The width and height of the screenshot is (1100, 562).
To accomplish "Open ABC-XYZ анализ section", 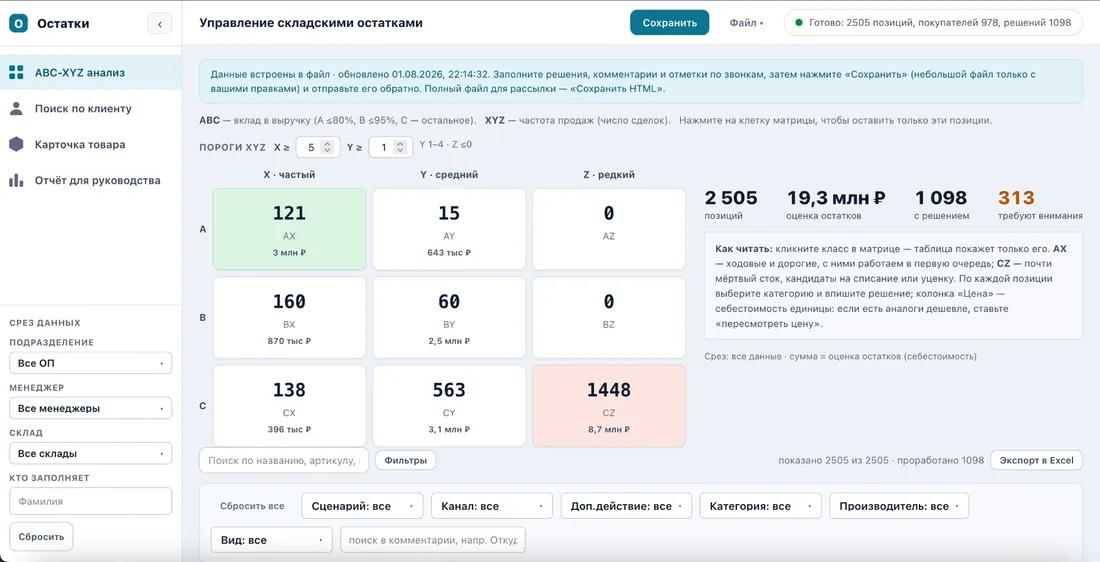I will 90,72.
